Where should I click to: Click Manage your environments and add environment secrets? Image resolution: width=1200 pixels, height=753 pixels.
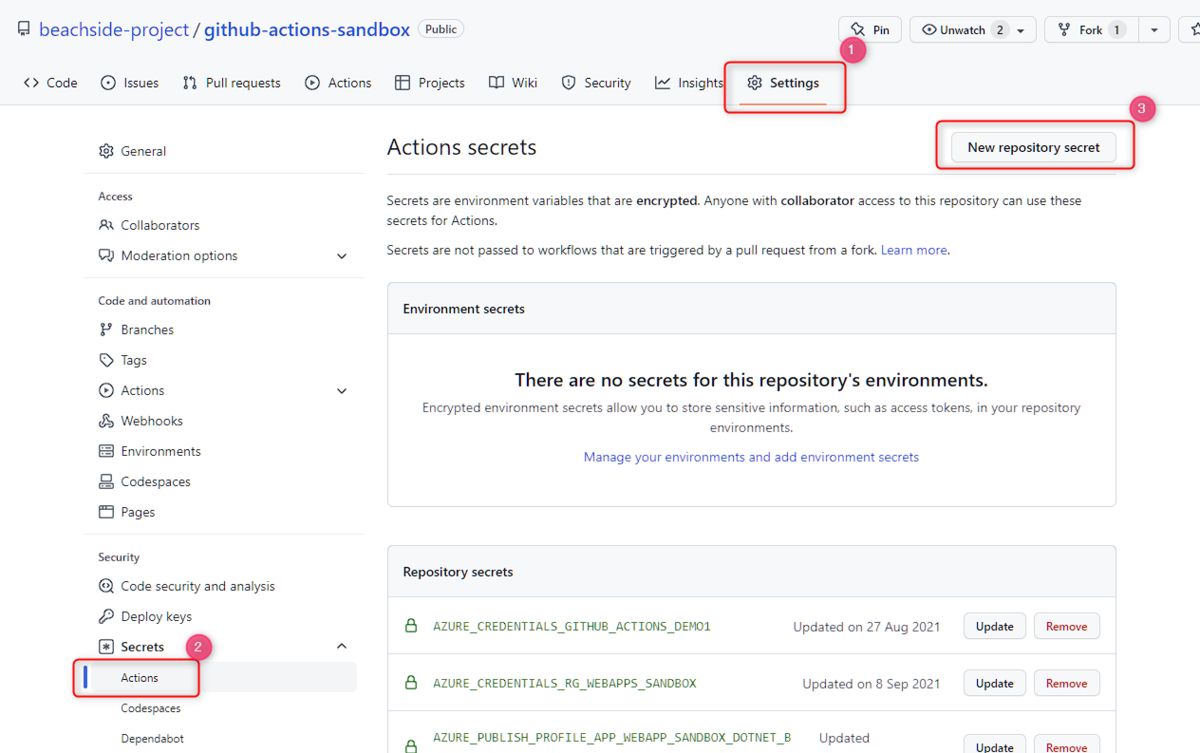(x=751, y=457)
